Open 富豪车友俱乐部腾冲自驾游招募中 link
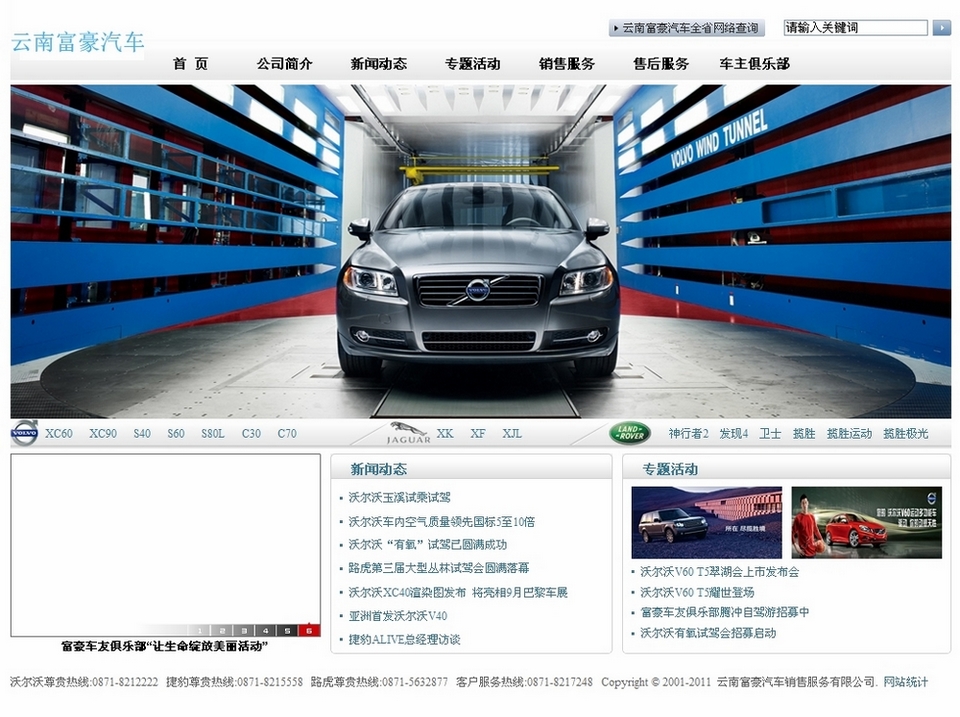960x717 pixels. [724, 612]
